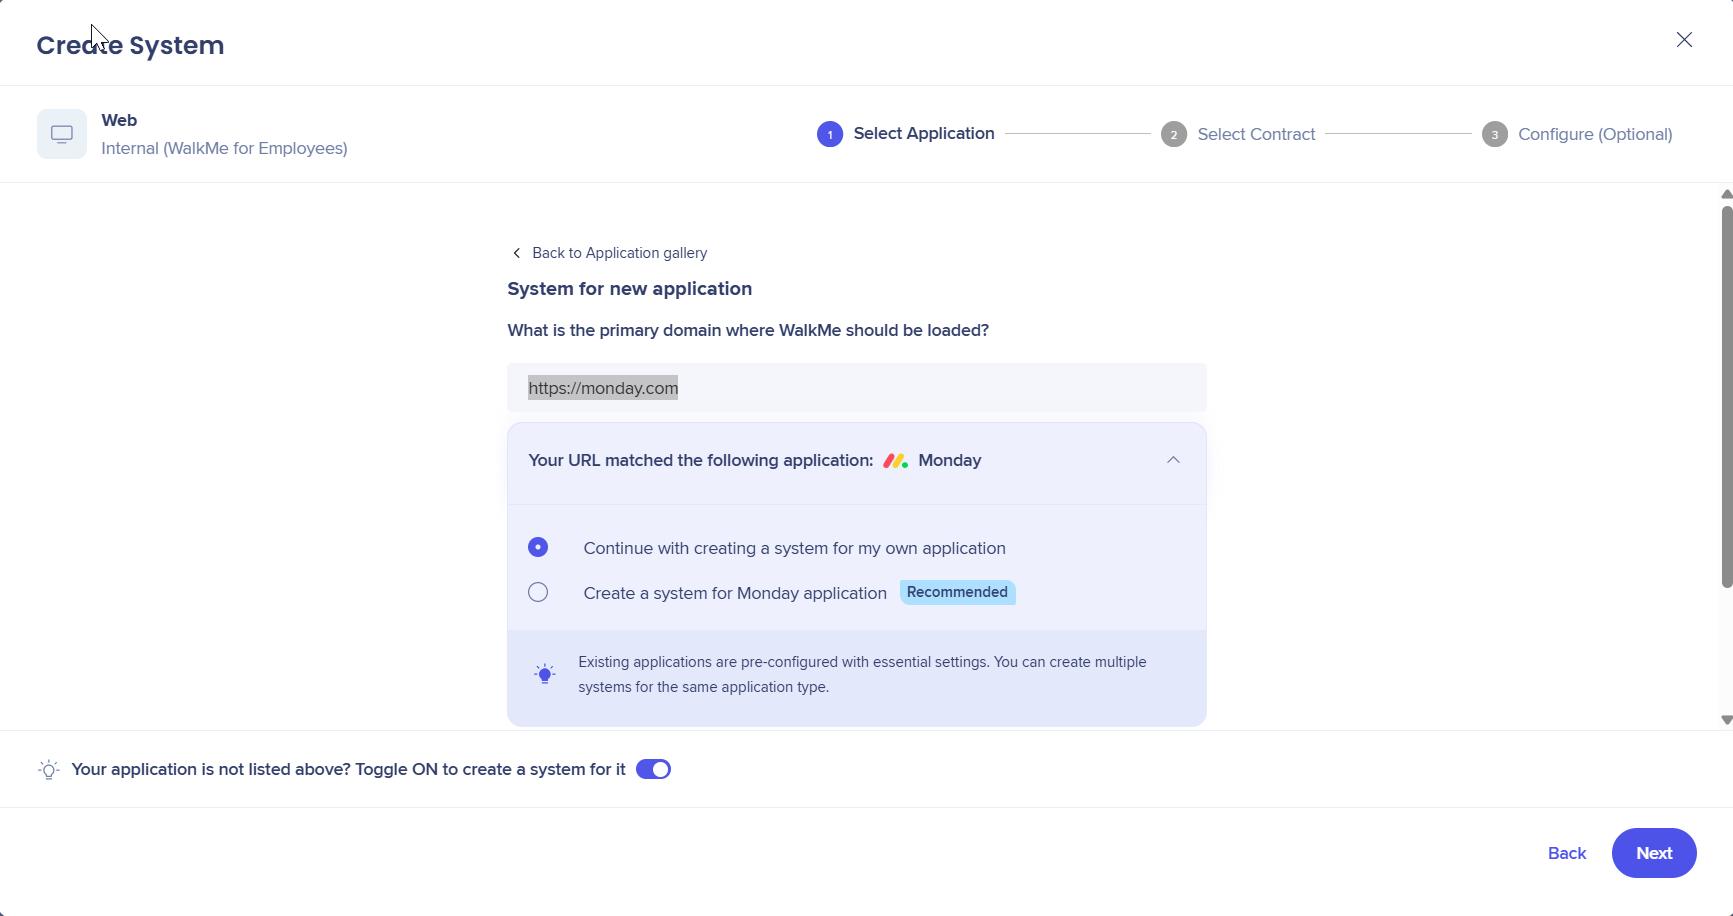
Task: Collapse the matched application panel
Action: point(1173,460)
